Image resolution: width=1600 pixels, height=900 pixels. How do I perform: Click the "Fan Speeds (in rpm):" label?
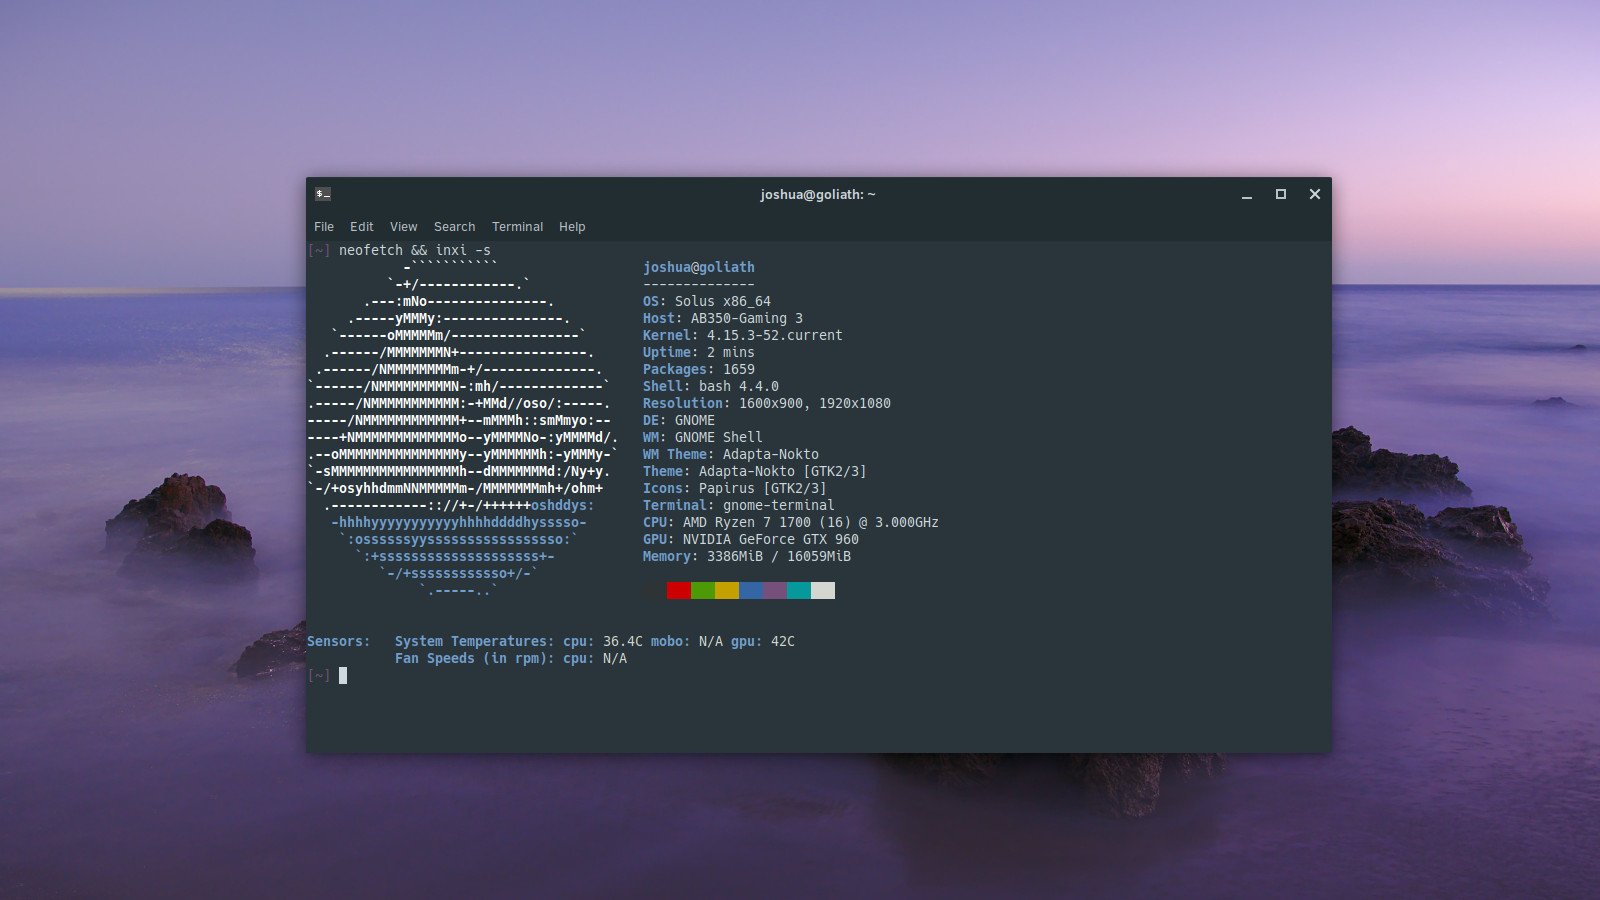(x=475, y=658)
